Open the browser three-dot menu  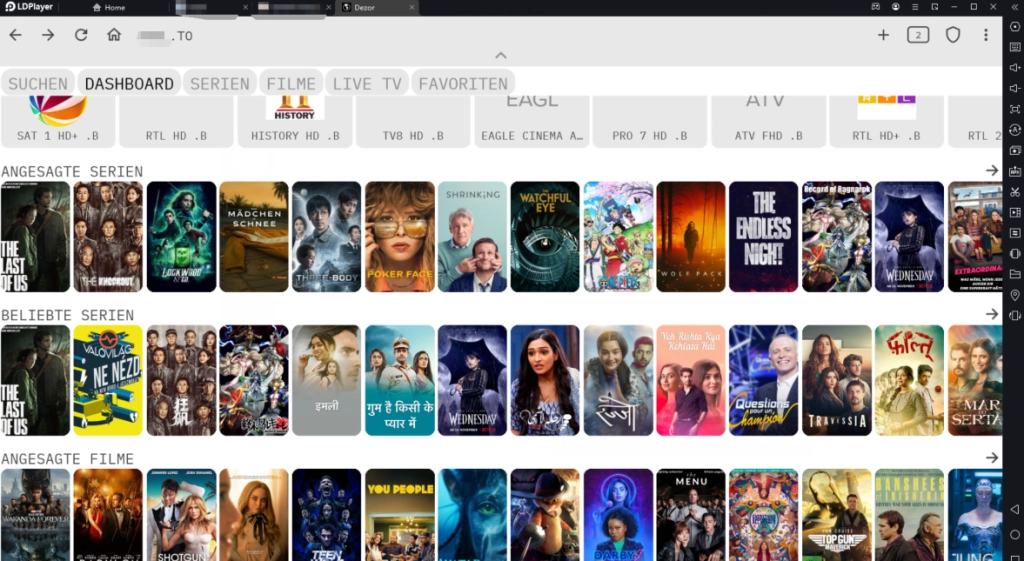click(x=985, y=35)
